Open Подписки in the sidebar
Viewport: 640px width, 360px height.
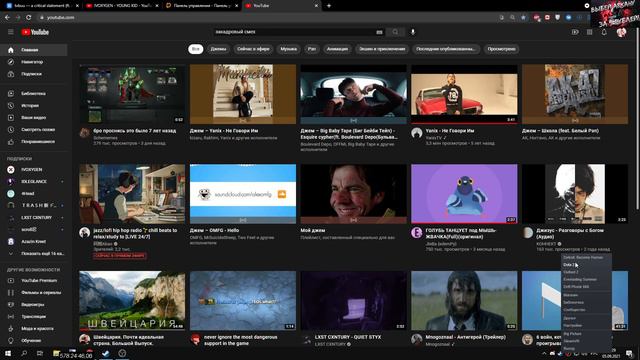pyautogui.click(x=34, y=74)
